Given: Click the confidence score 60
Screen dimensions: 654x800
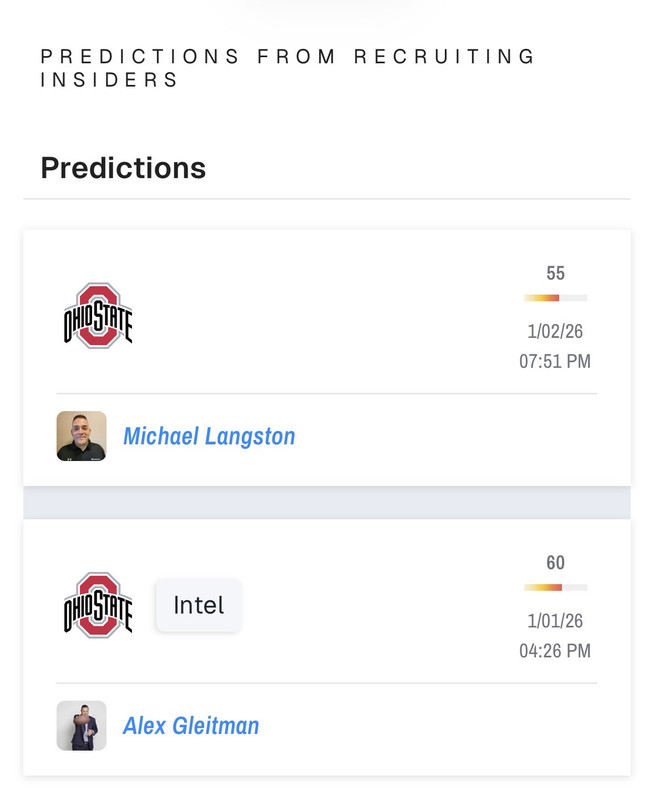Looking at the screenshot, I should 556,563.
